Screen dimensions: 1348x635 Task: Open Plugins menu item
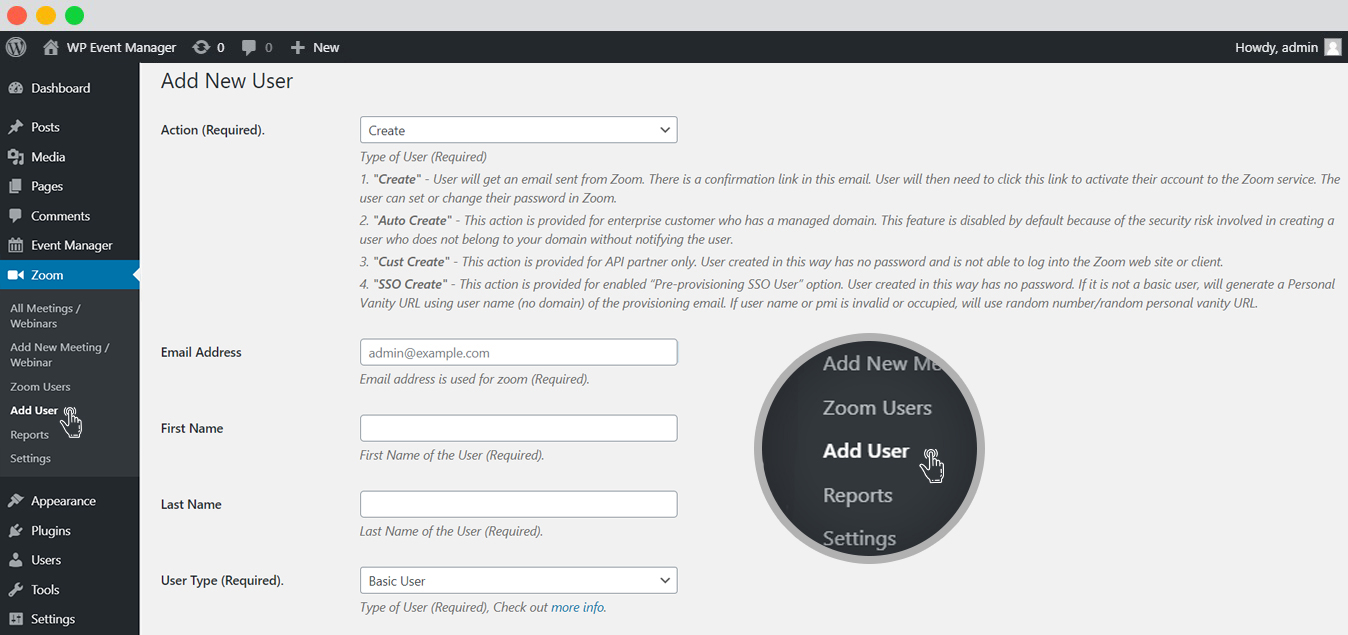[51, 531]
